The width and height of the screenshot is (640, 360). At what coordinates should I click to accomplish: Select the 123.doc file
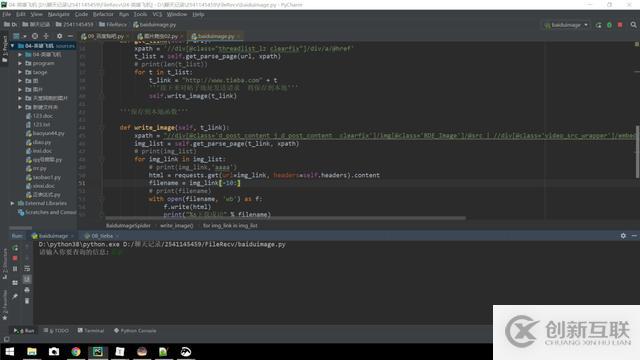click(39, 116)
